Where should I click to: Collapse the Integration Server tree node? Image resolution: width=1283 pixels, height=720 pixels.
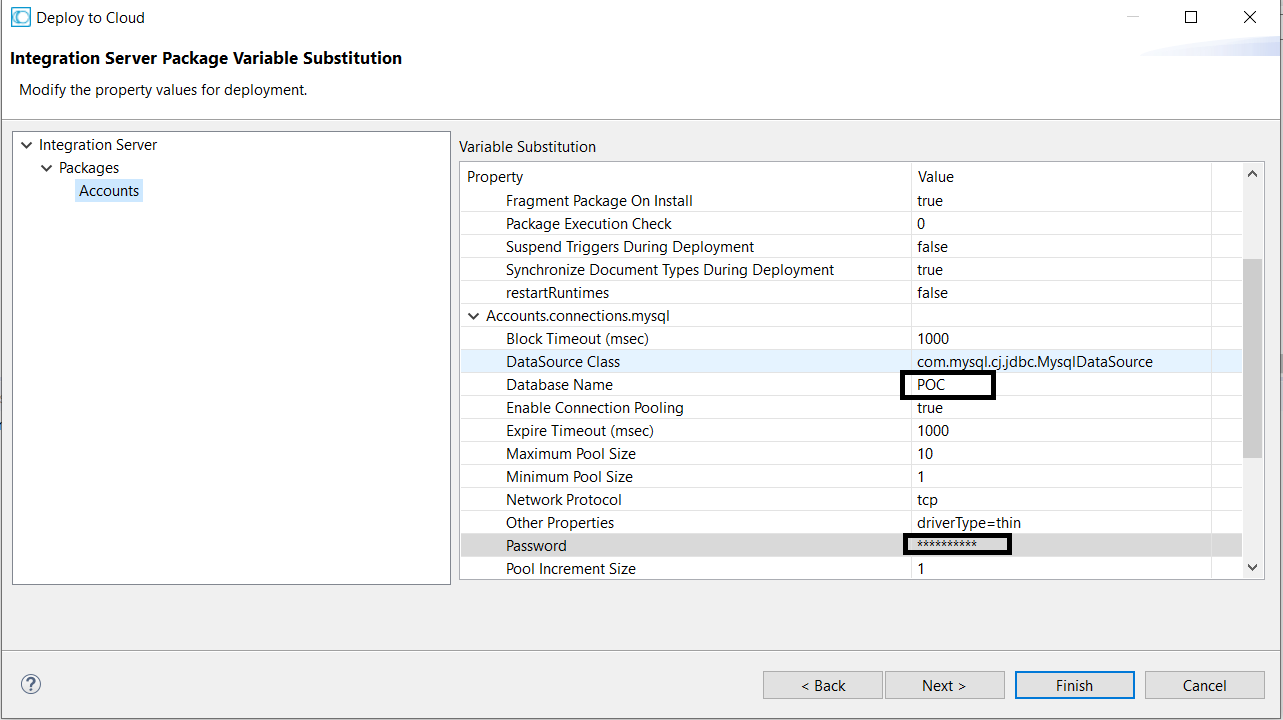tap(26, 145)
